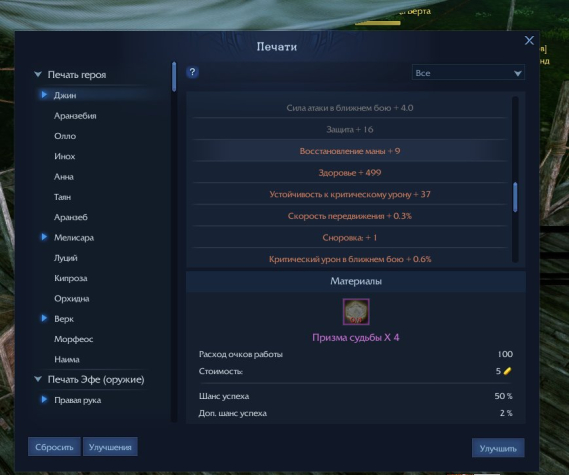The width and height of the screenshot is (569, 475).
Task: Click the gold coin cost icon
Action: tap(508, 371)
